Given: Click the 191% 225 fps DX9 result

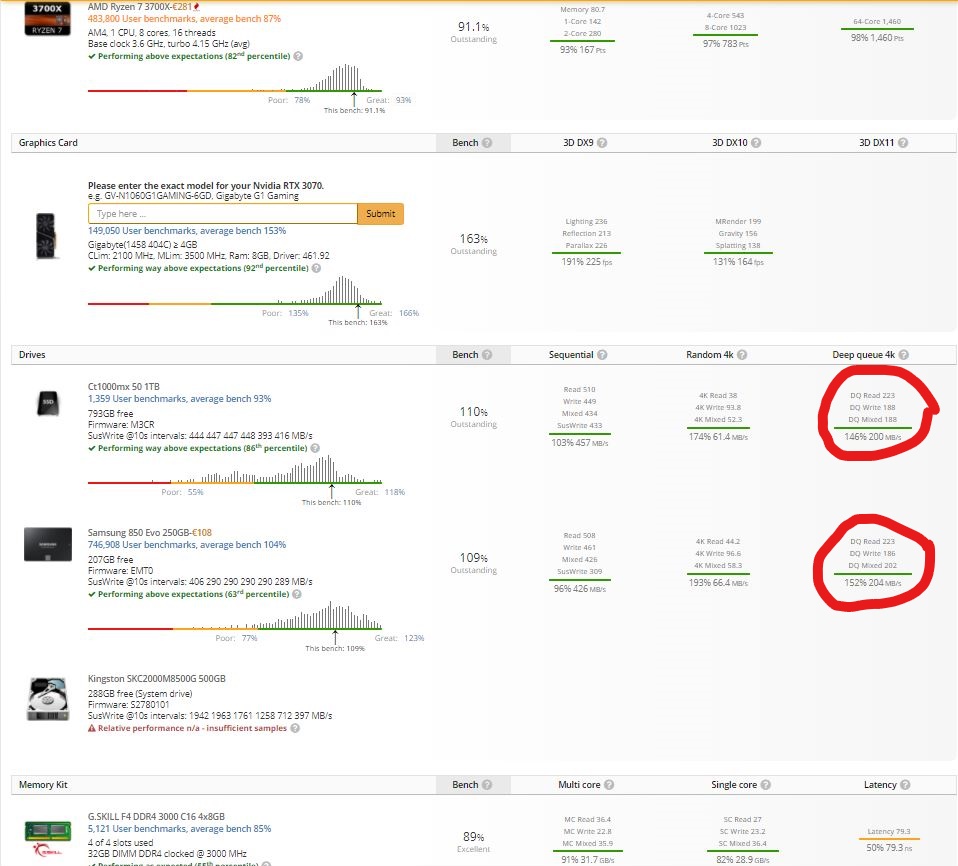Looking at the screenshot, I should click(587, 262).
